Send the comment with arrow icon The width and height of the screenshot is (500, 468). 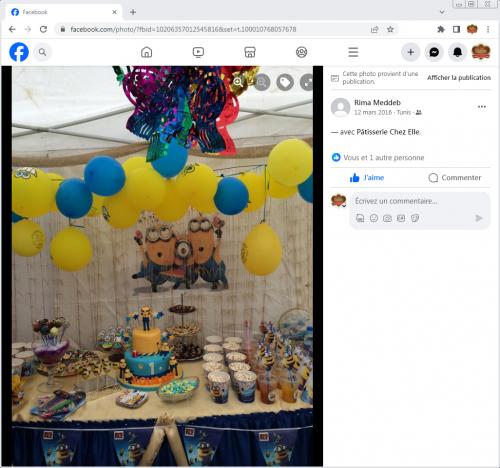click(478, 218)
